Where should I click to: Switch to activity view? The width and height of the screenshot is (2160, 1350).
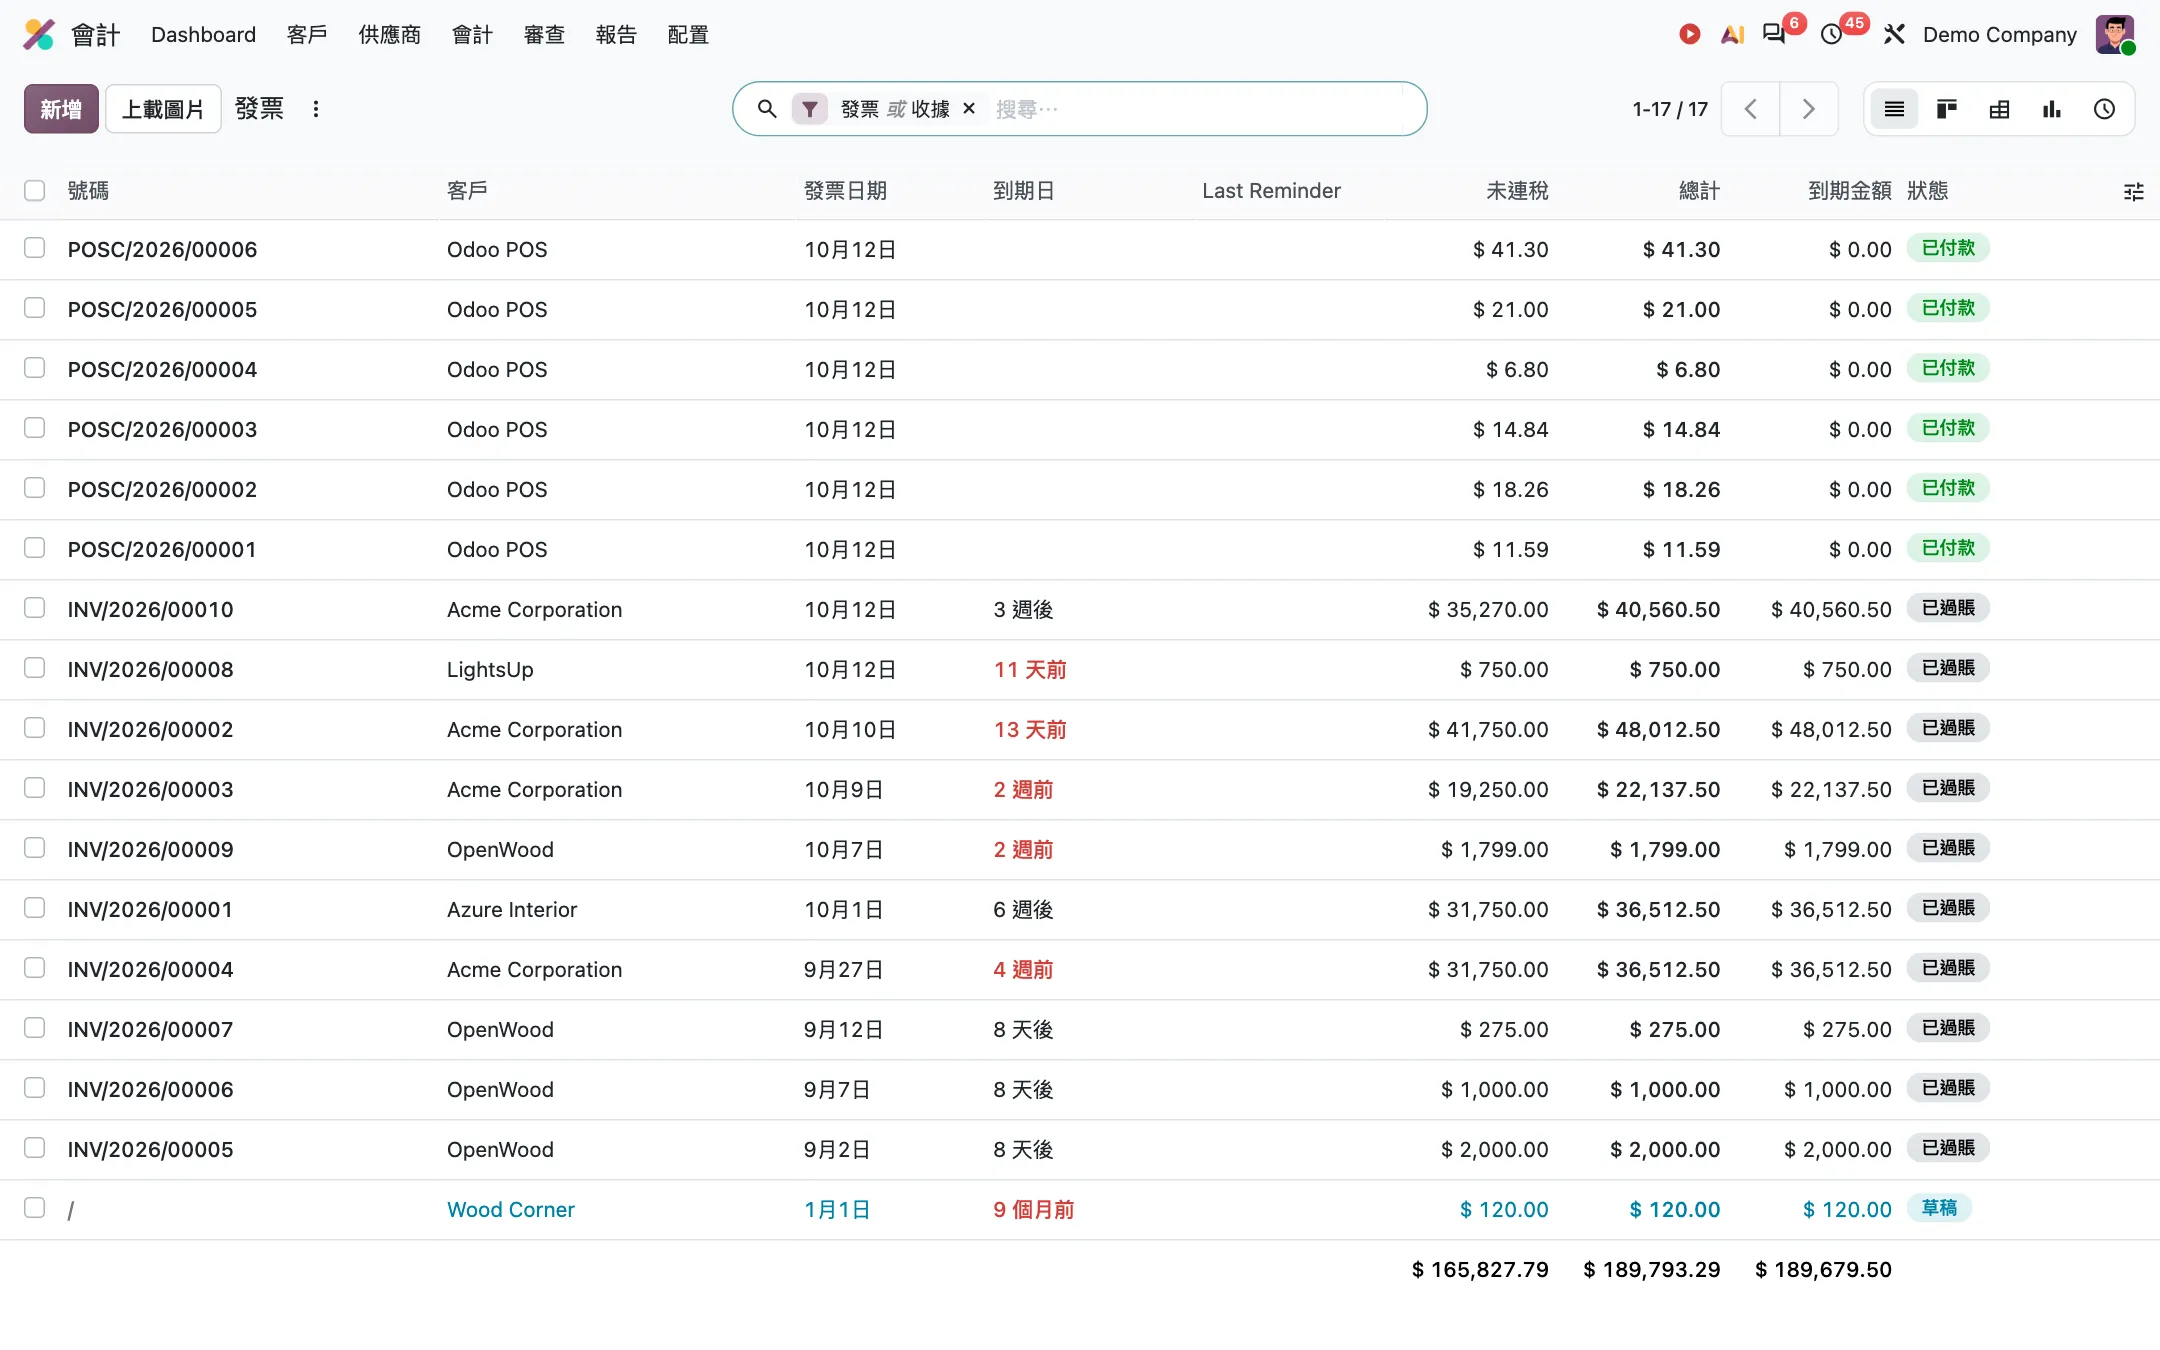coord(2105,109)
